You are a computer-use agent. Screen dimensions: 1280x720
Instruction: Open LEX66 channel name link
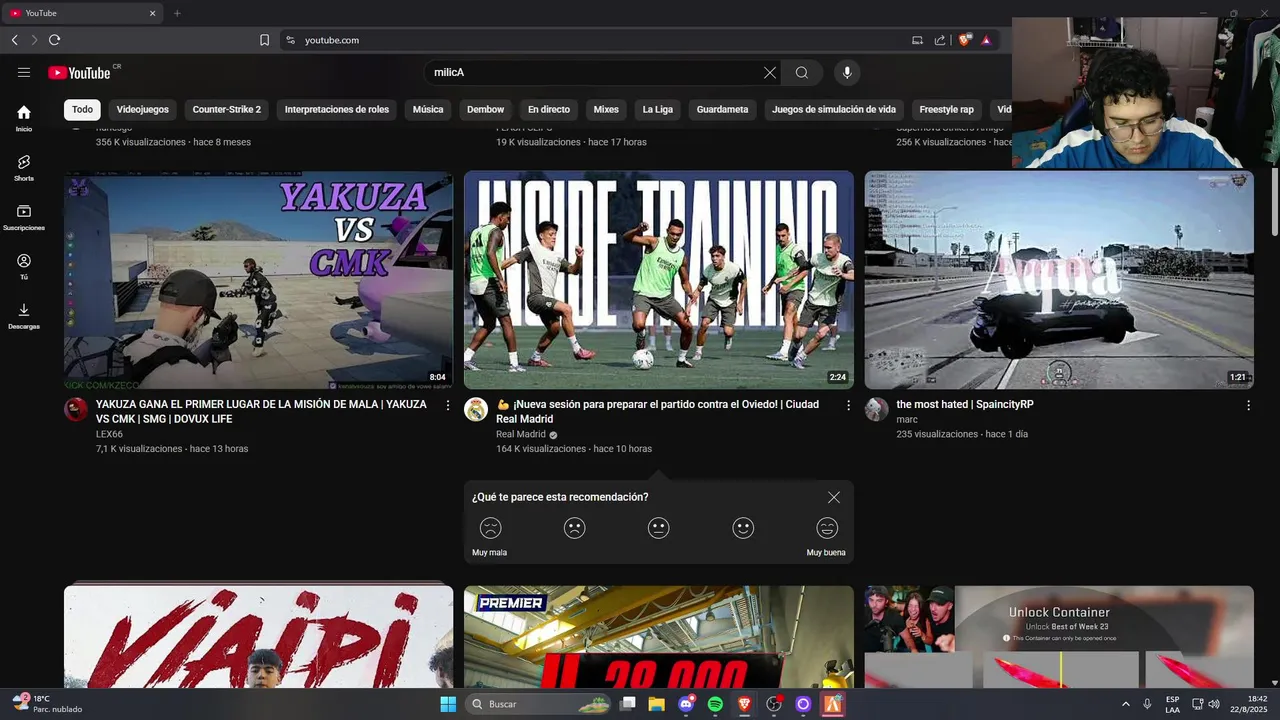109,434
